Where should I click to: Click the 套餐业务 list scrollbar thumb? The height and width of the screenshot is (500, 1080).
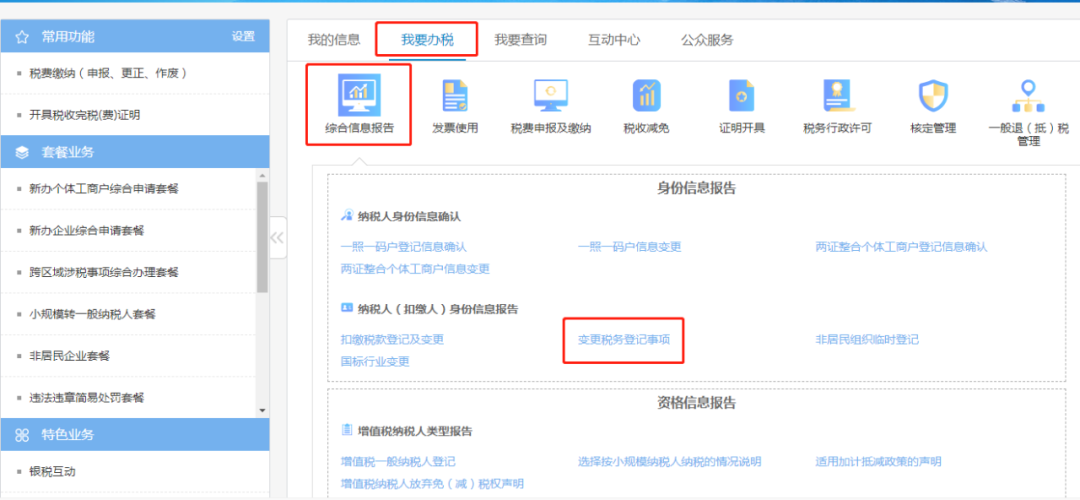point(262,238)
